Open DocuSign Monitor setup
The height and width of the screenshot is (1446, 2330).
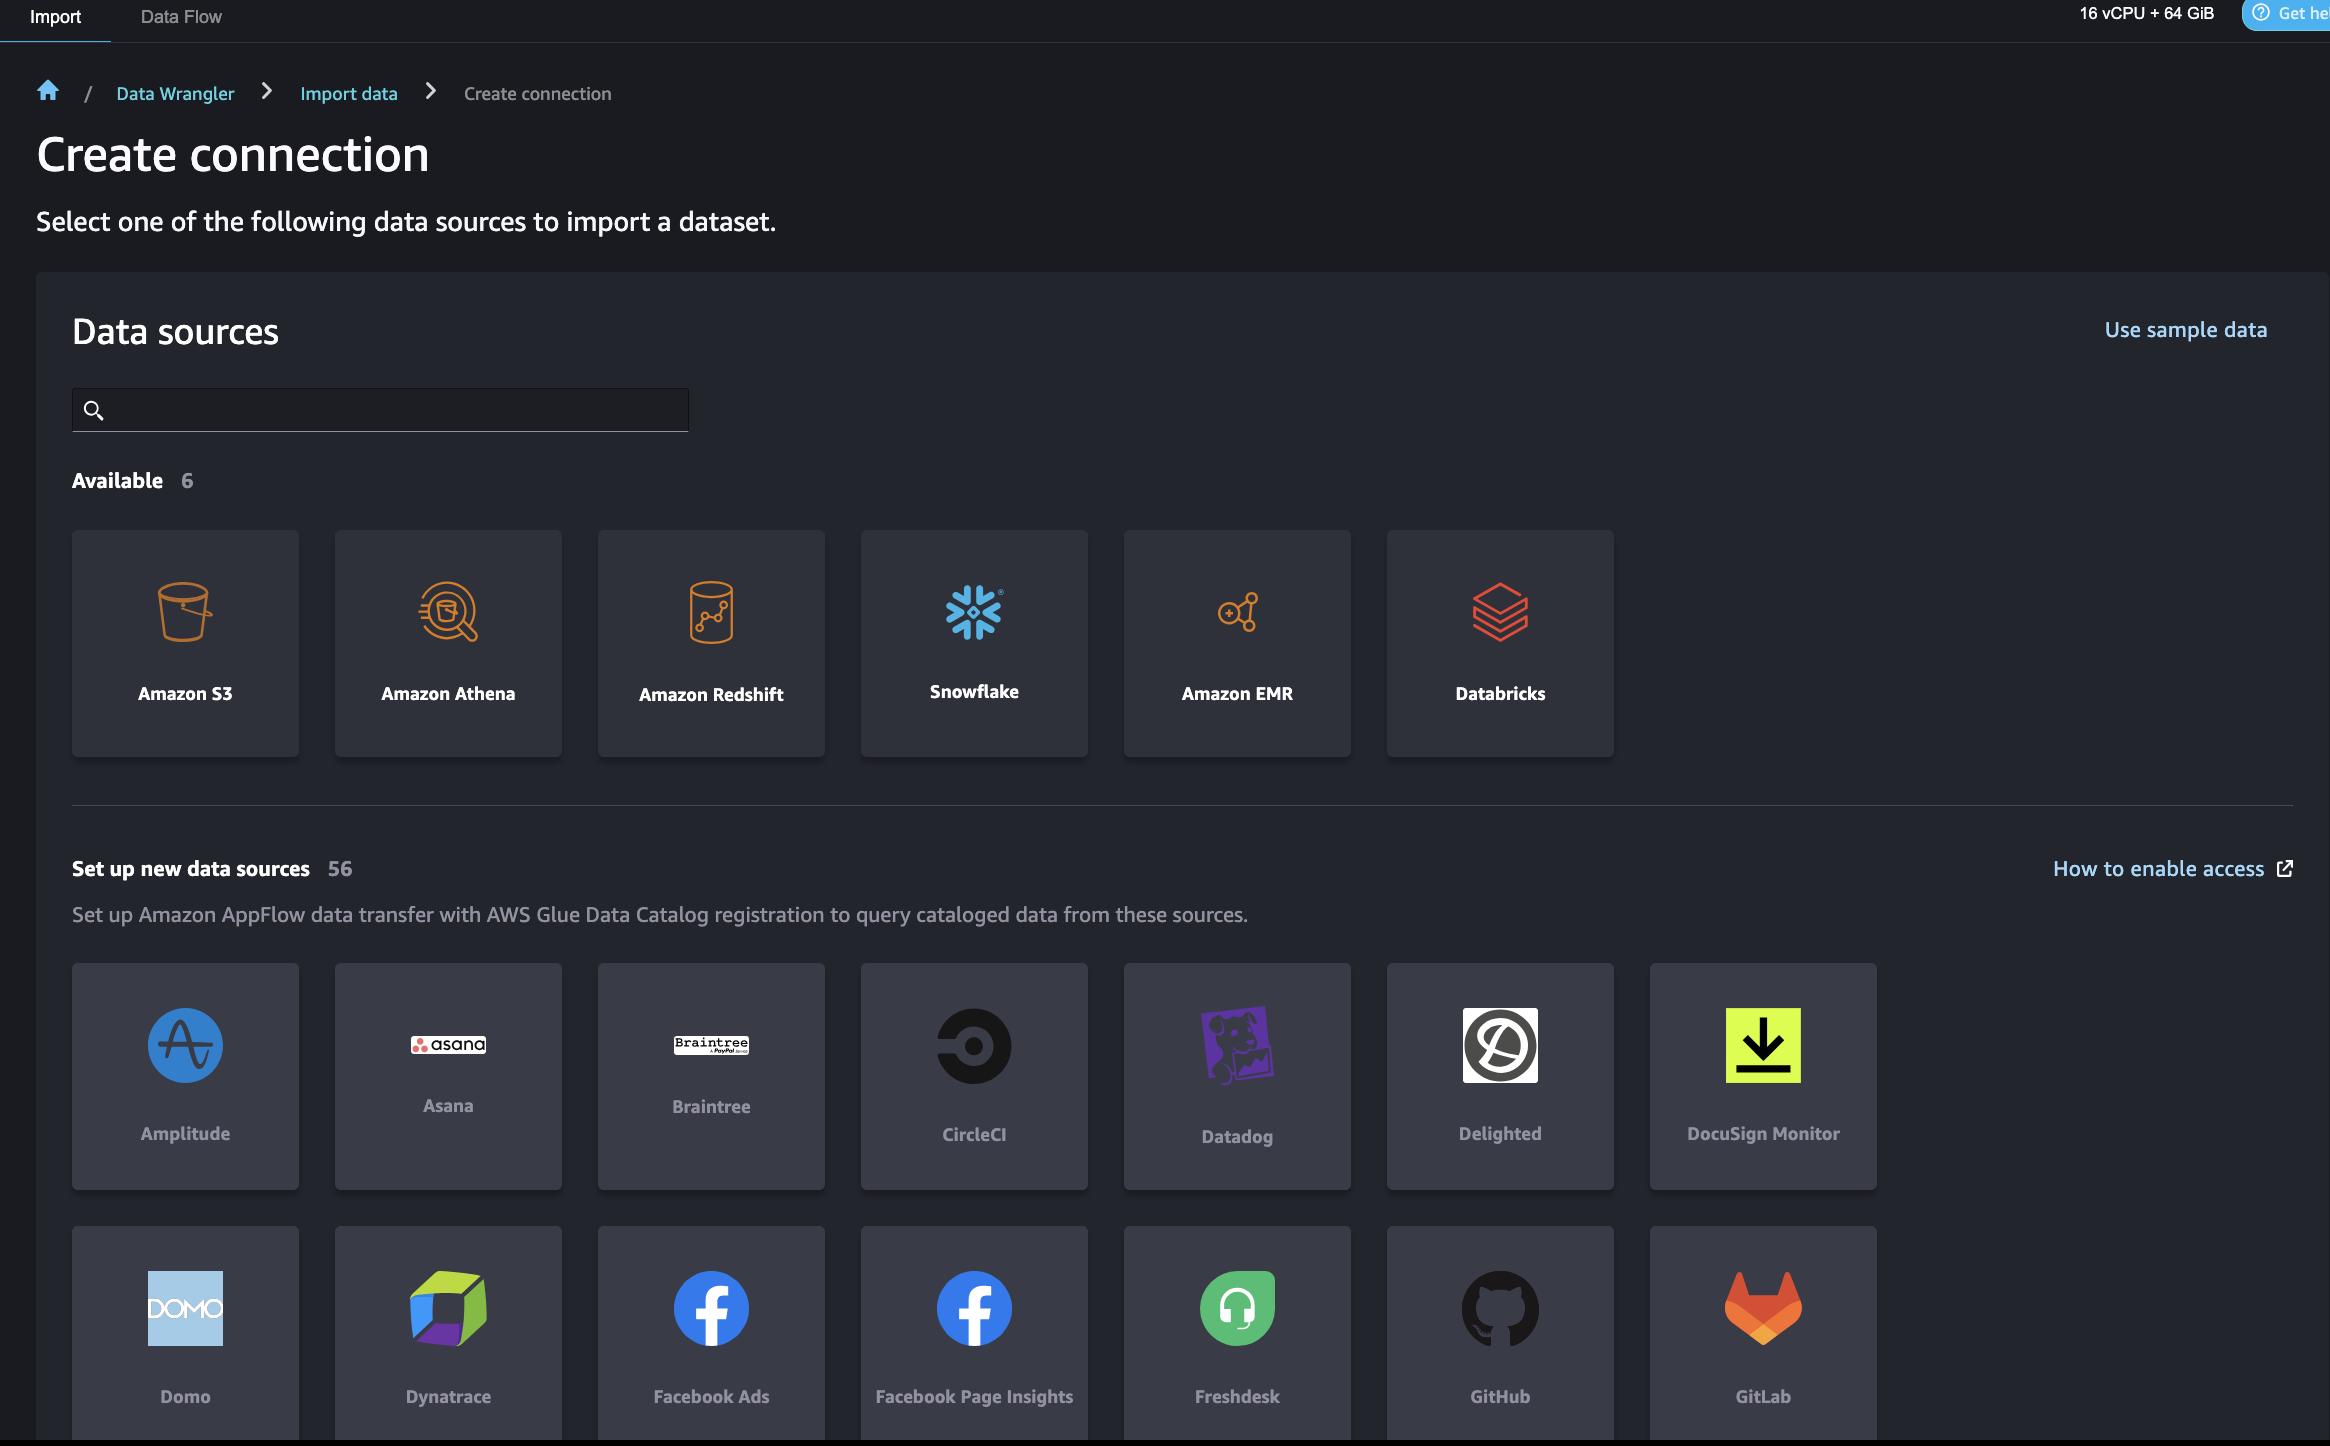(x=1763, y=1076)
